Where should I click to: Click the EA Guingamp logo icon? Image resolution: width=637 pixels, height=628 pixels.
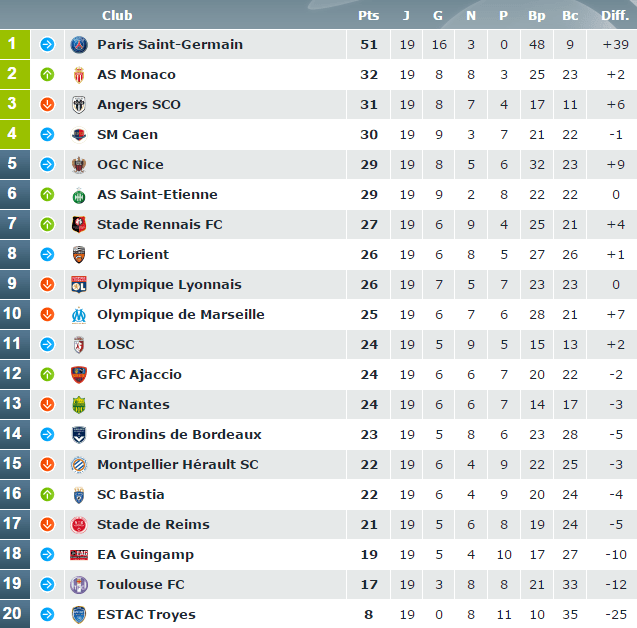point(79,554)
